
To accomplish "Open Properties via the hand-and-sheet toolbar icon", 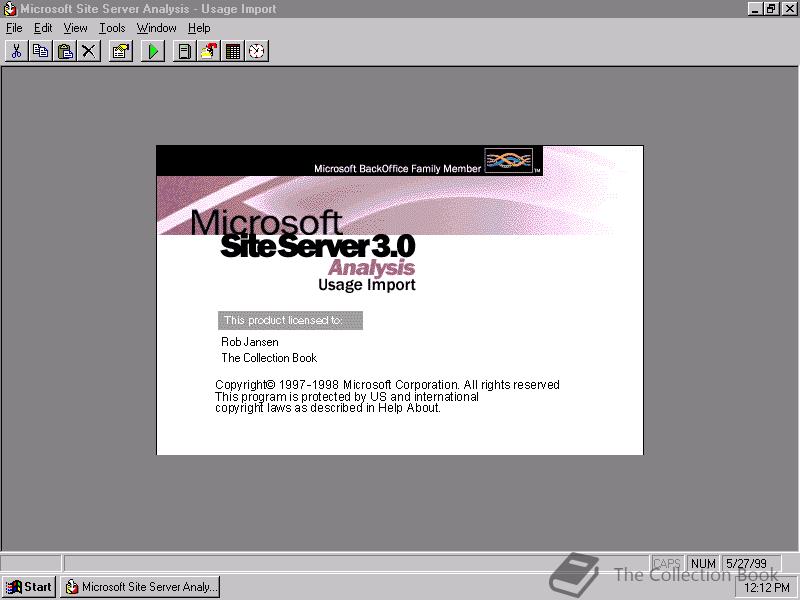I will coord(121,51).
